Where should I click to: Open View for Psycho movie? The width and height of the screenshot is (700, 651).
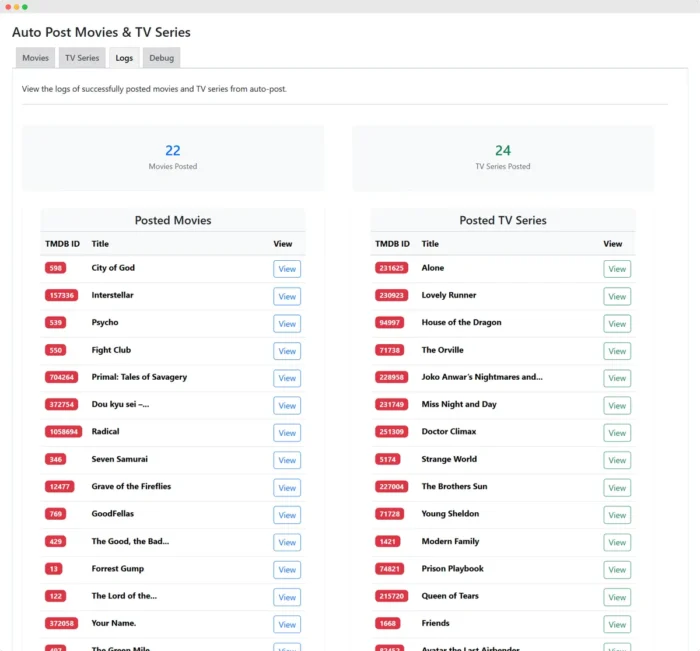point(287,324)
